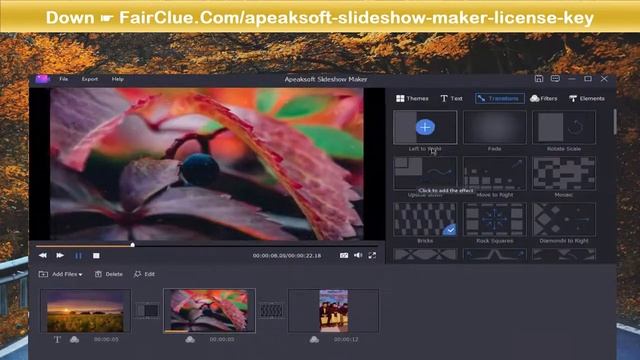
Task: Click the text icon under the sunset clip
Action: [x=57, y=340]
